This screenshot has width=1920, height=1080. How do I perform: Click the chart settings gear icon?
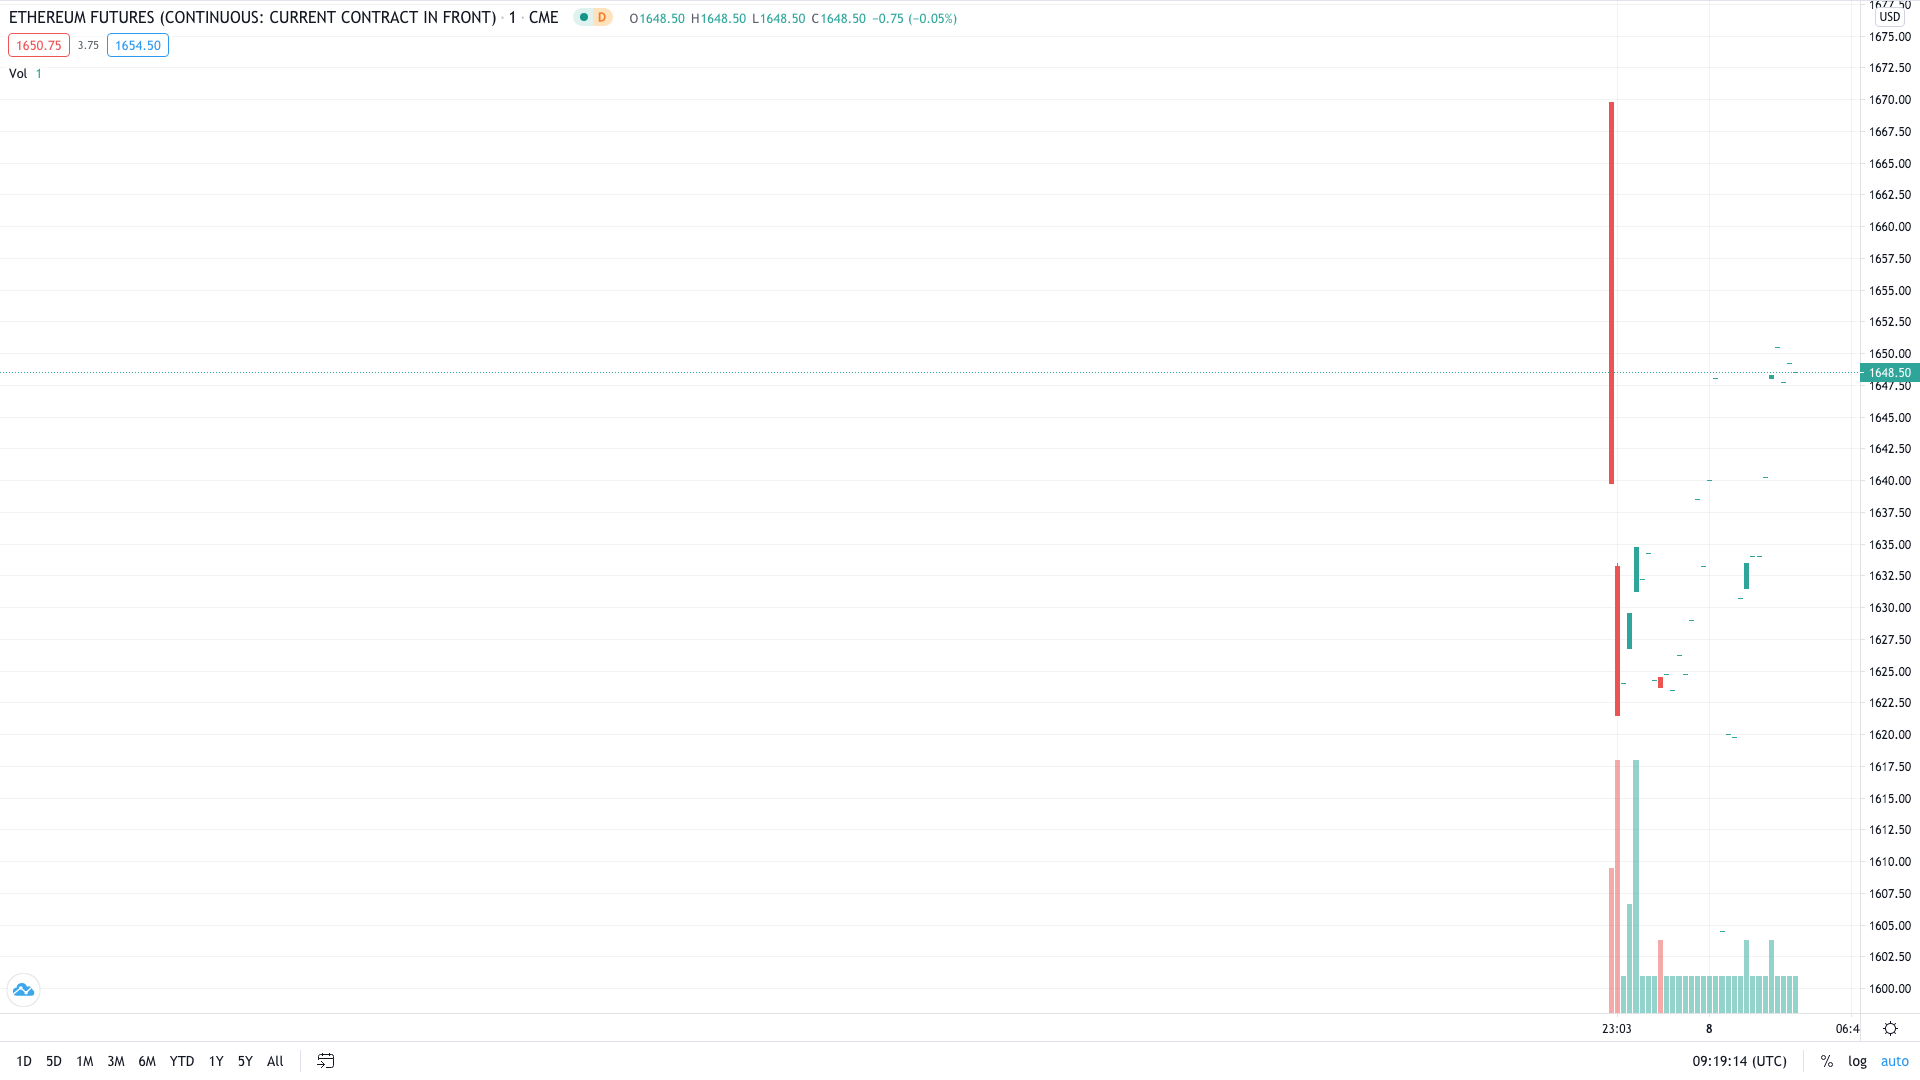(x=1890, y=1028)
